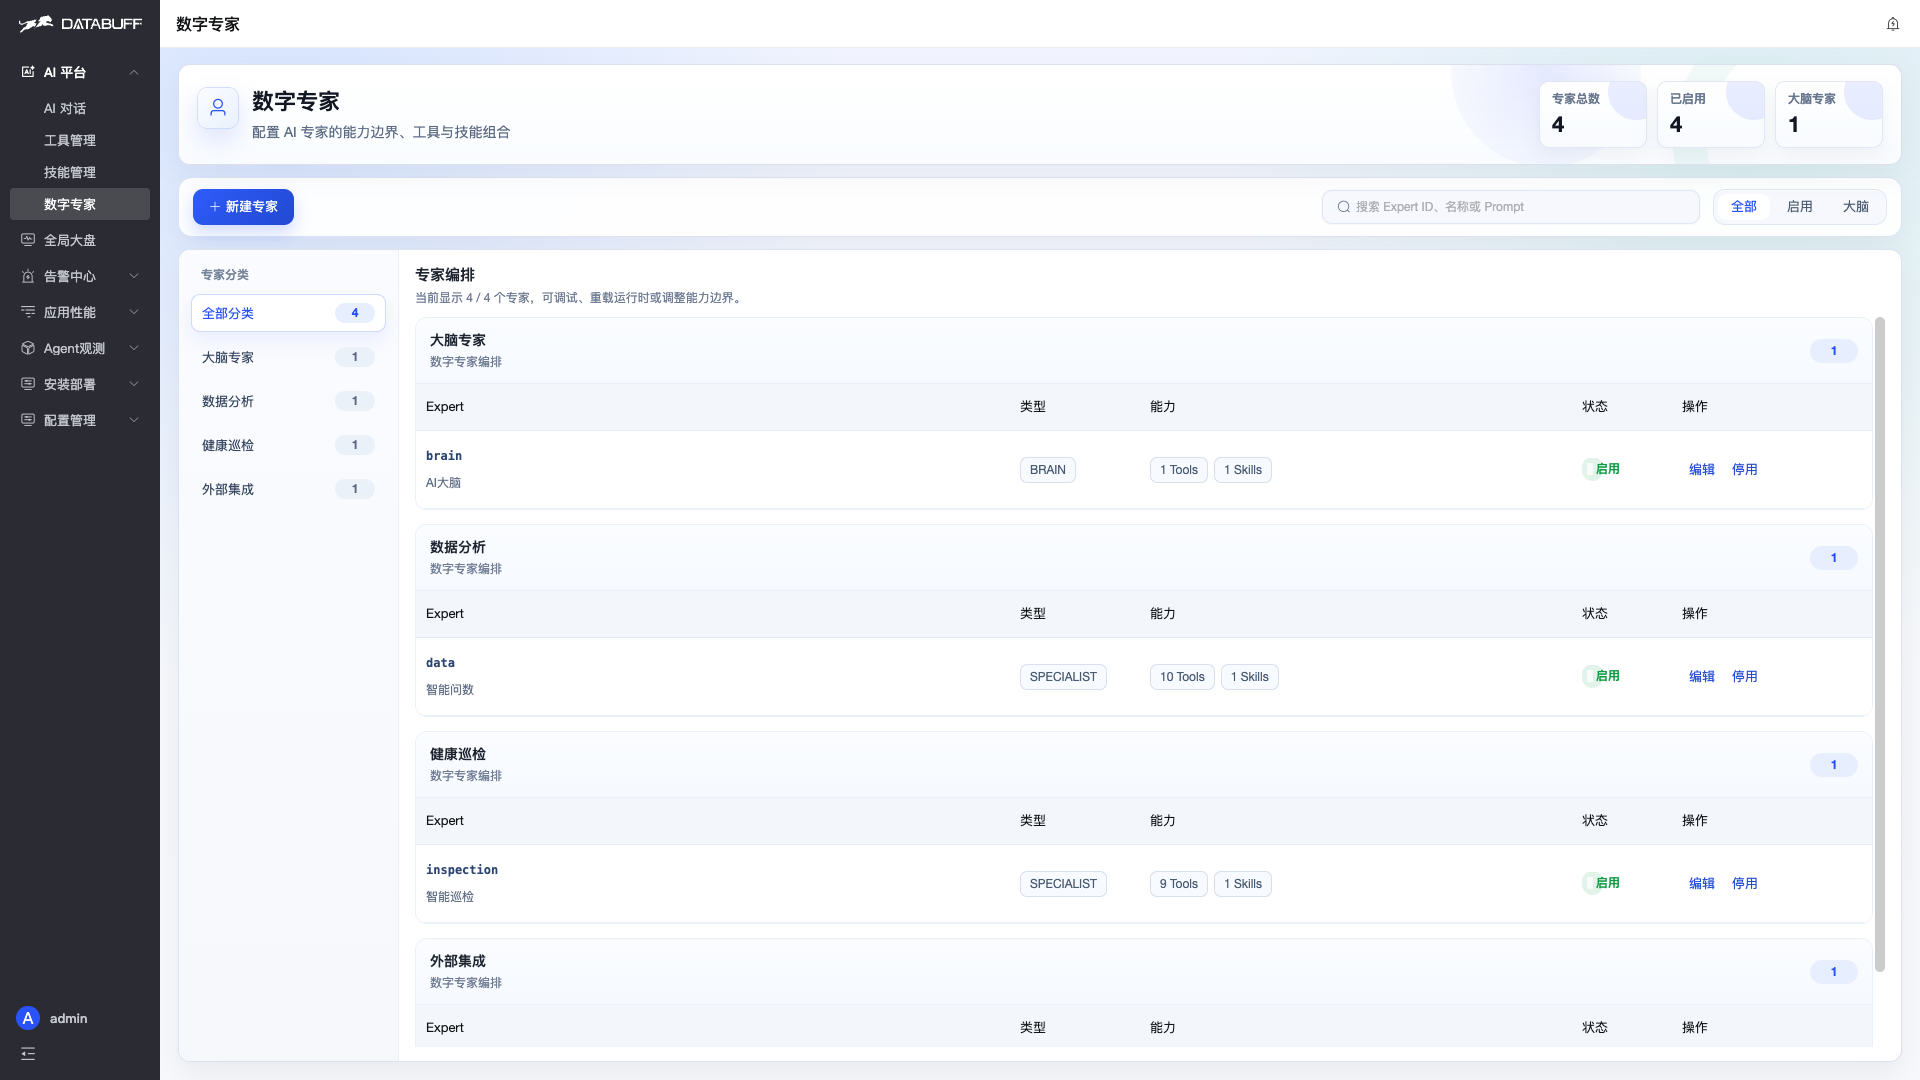Click the inspection expert name
This screenshot has height=1080, width=1920.
click(x=462, y=870)
